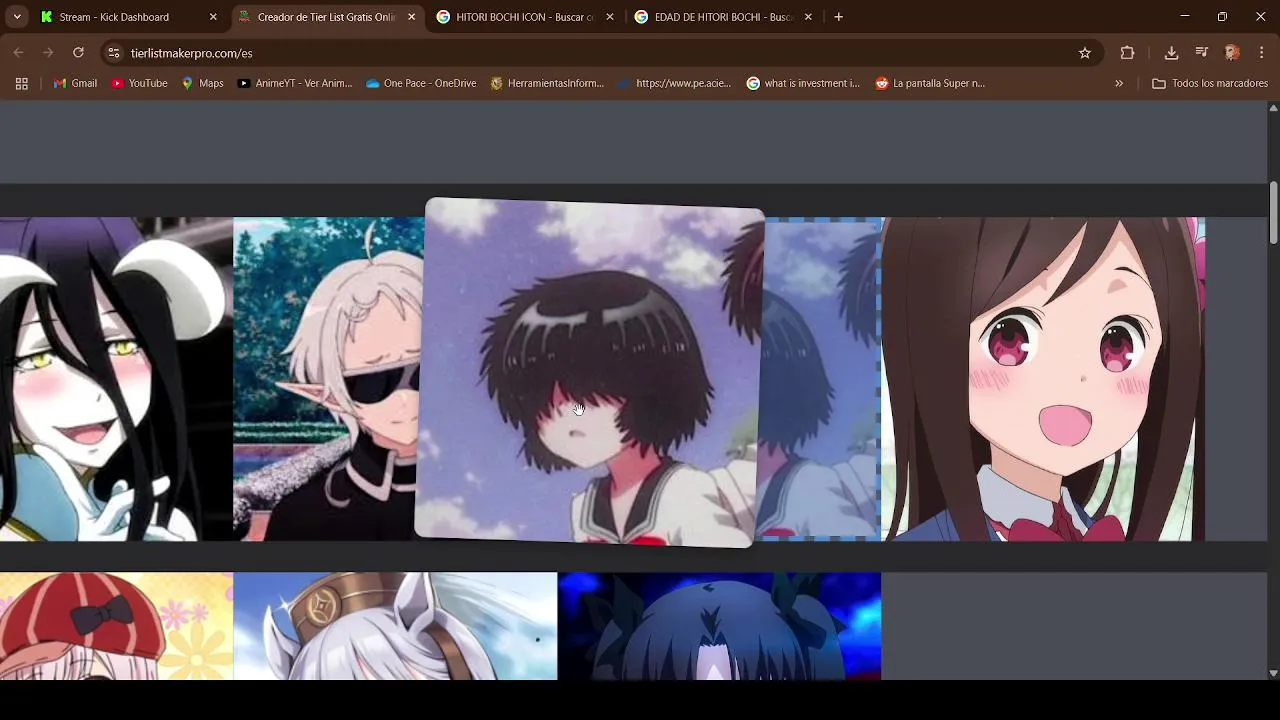1280x720 pixels.
Task: Close the Stream - Kick Dashboard tab
Action: [213, 17]
